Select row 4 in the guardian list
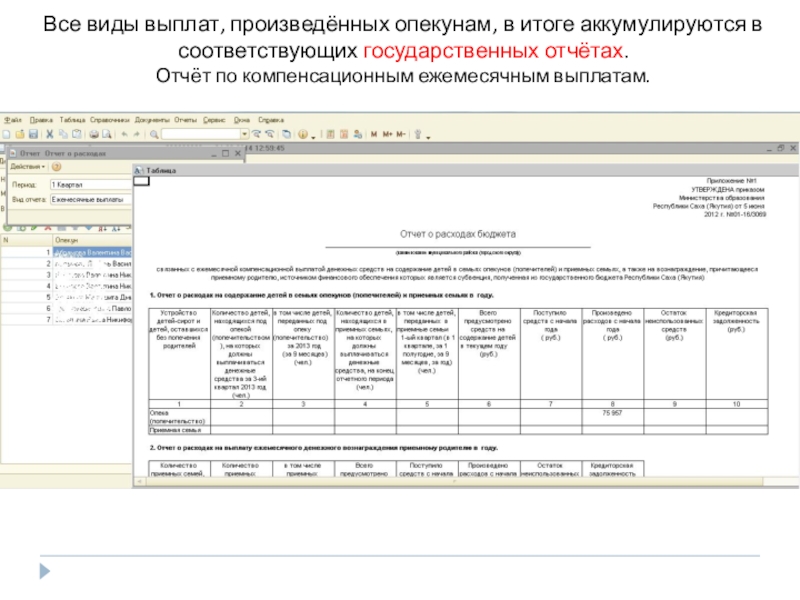 tap(66, 286)
